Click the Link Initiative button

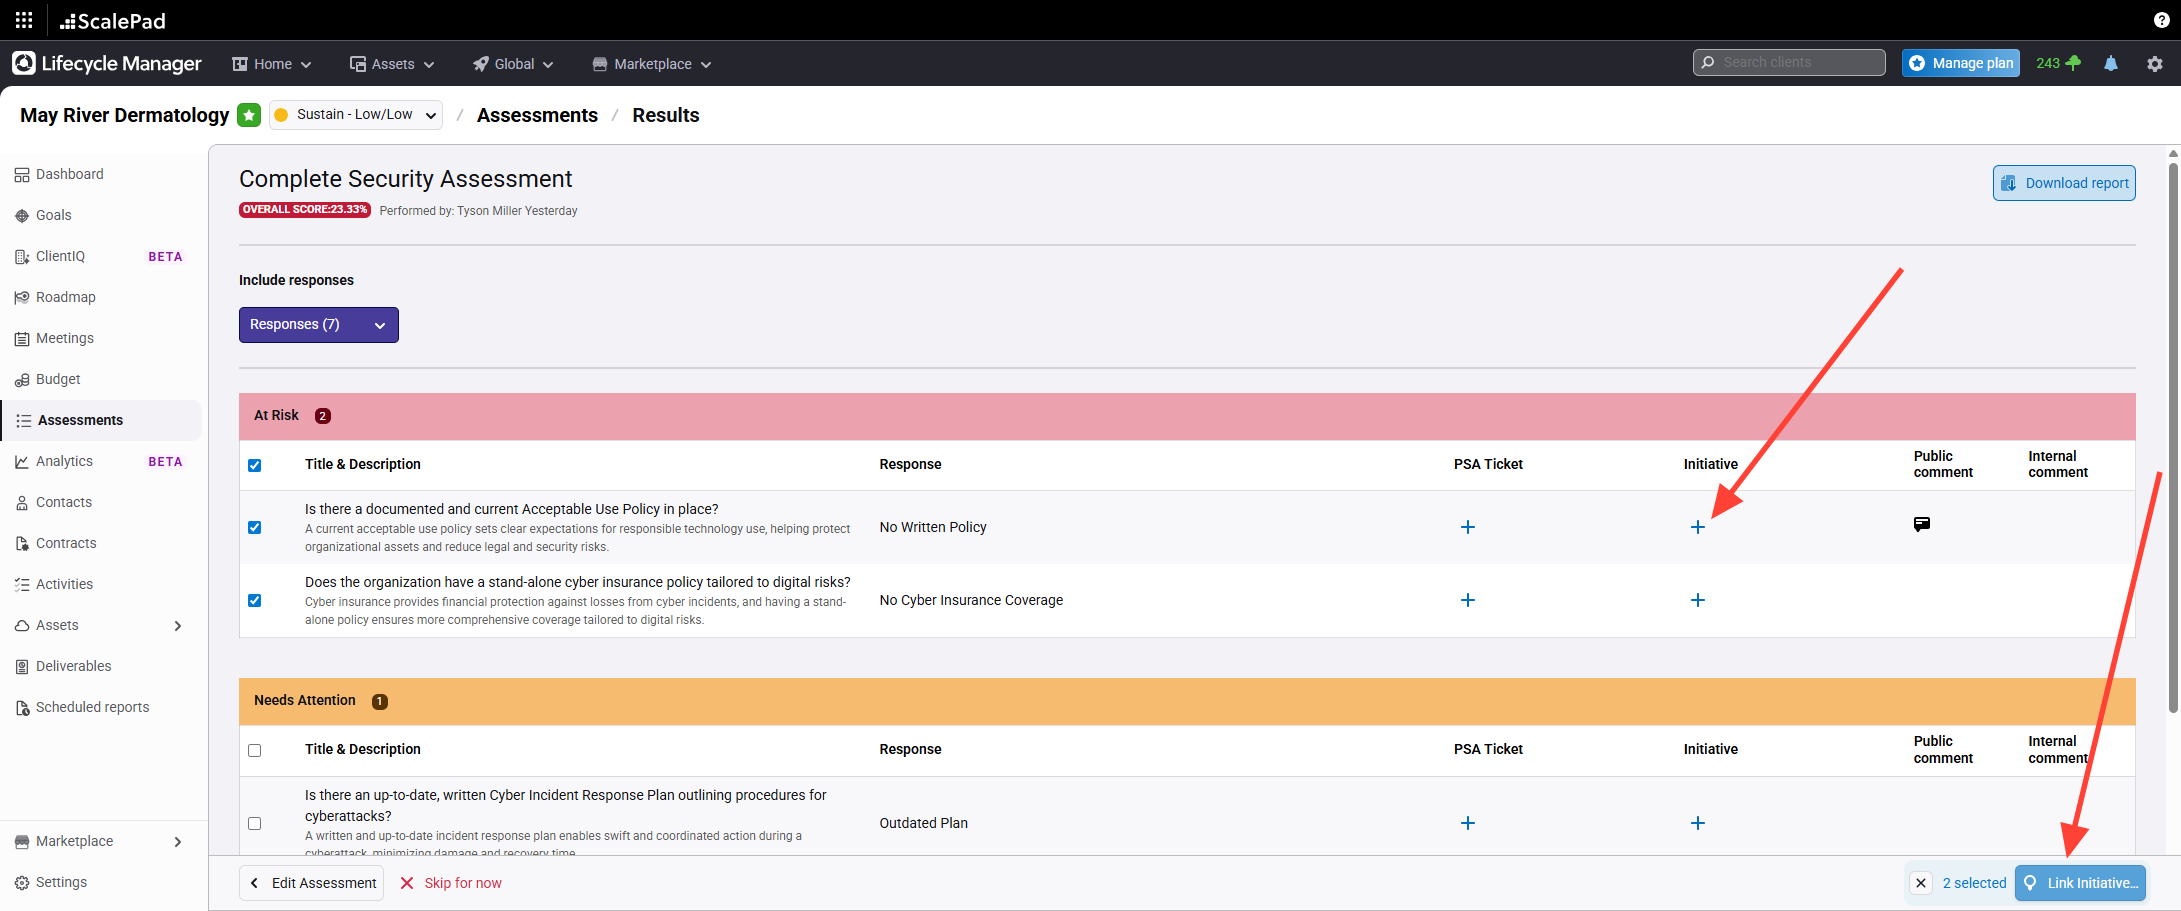[x=2080, y=883]
